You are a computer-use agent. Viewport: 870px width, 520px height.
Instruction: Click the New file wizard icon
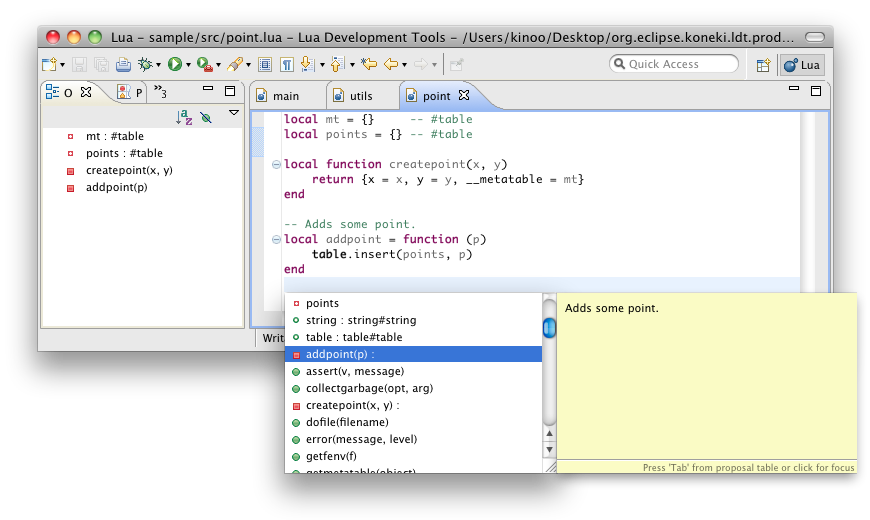point(49,64)
